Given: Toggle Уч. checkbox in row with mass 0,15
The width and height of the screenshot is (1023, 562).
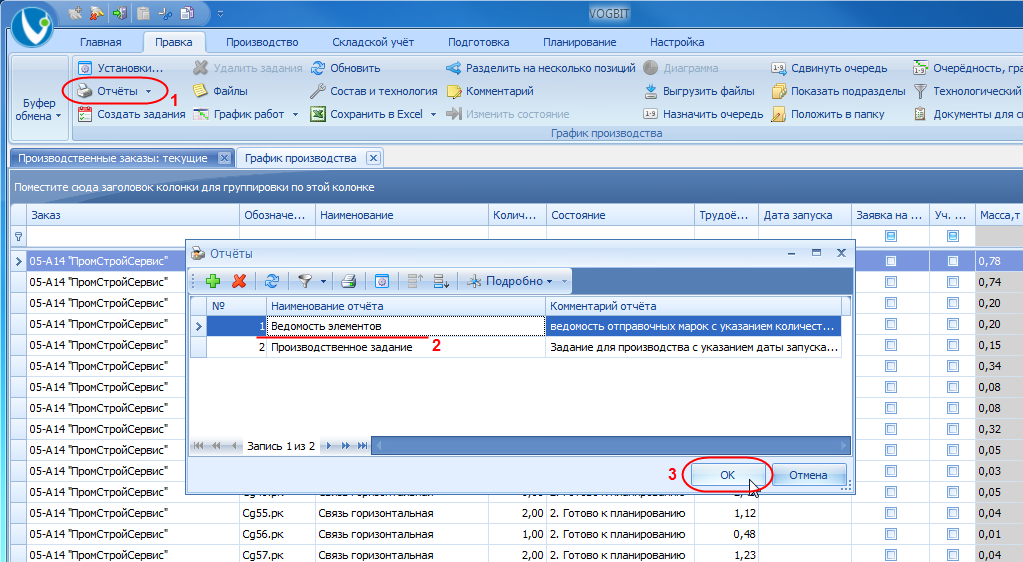Looking at the screenshot, I should click(x=953, y=345).
